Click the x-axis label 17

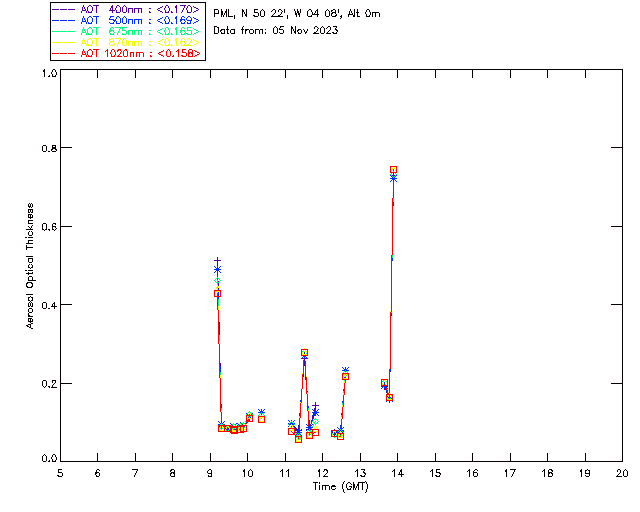tap(510, 473)
